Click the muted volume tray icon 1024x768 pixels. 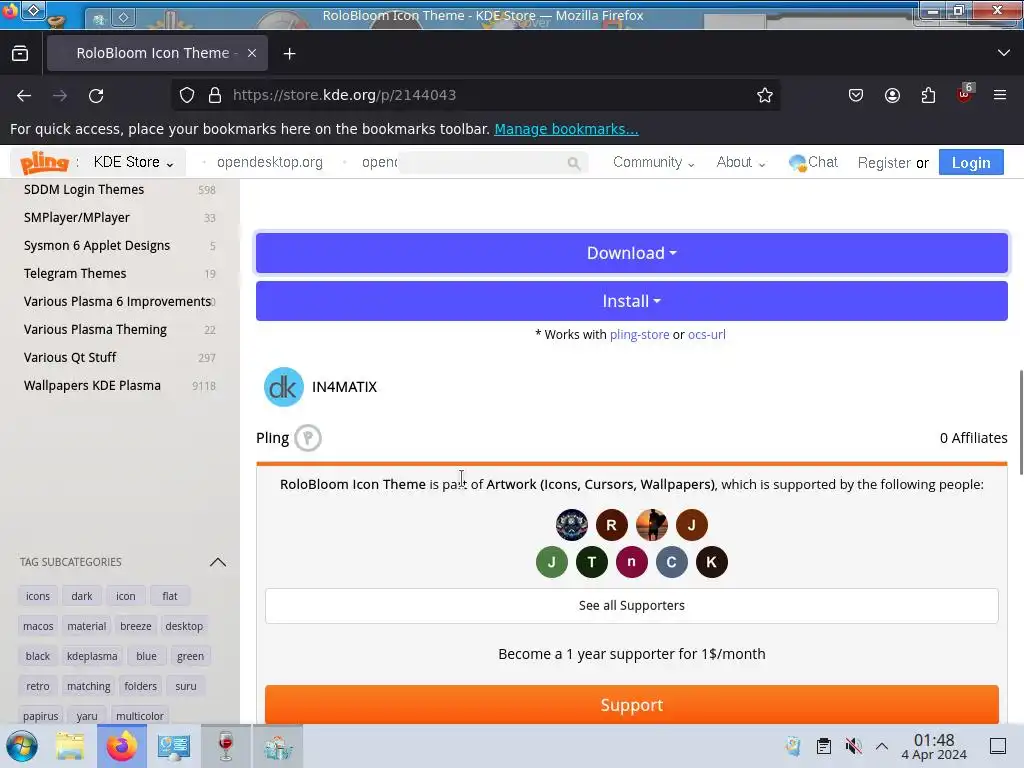click(x=853, y=746)
